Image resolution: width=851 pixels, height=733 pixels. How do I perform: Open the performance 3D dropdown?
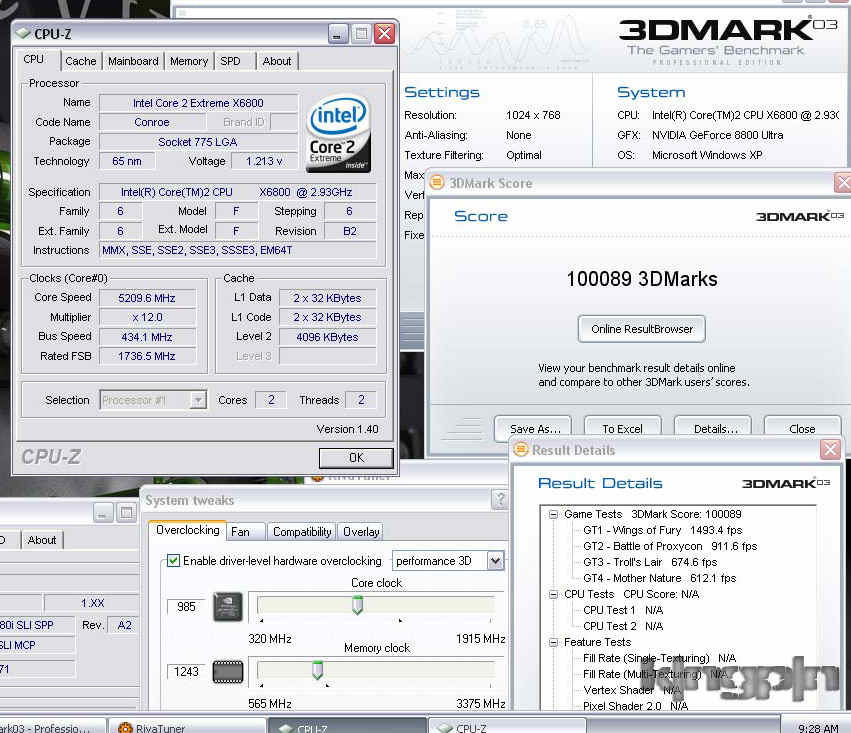tap(495, 561)
